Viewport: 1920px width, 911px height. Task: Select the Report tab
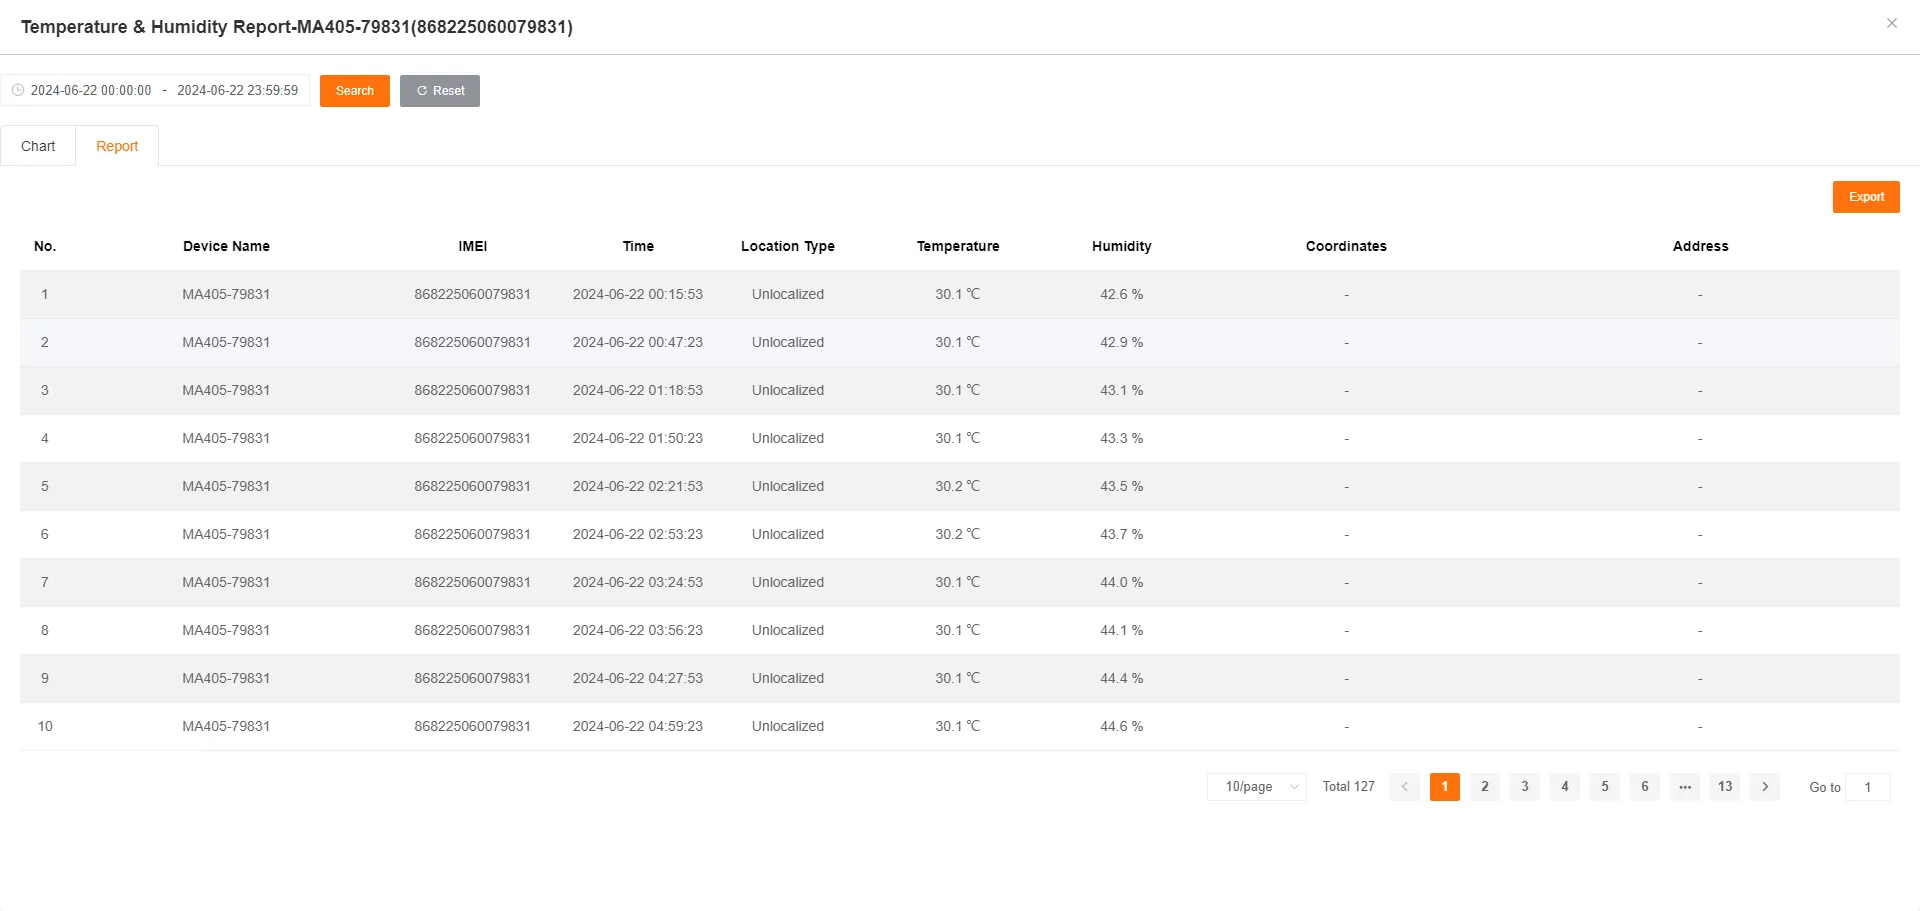[x=117, y=145]
